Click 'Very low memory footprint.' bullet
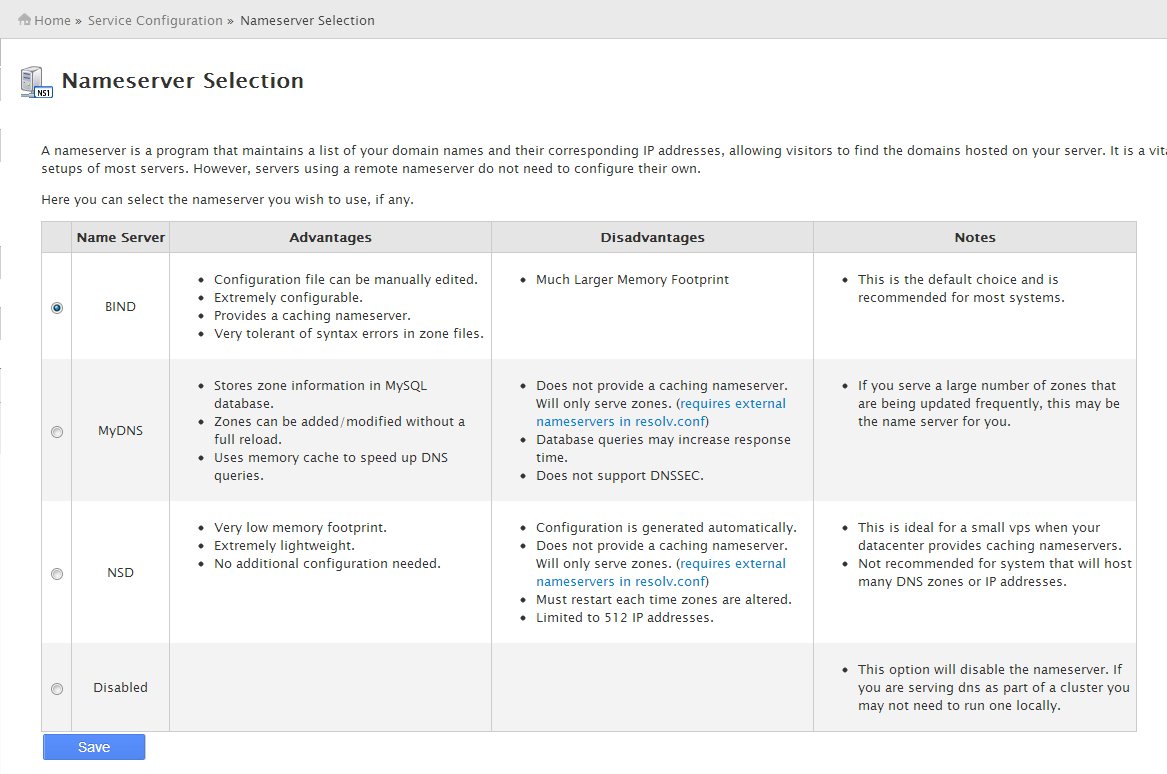Image resolution: width=1167 pixels, height=774 pixels. tap(300, 527)
